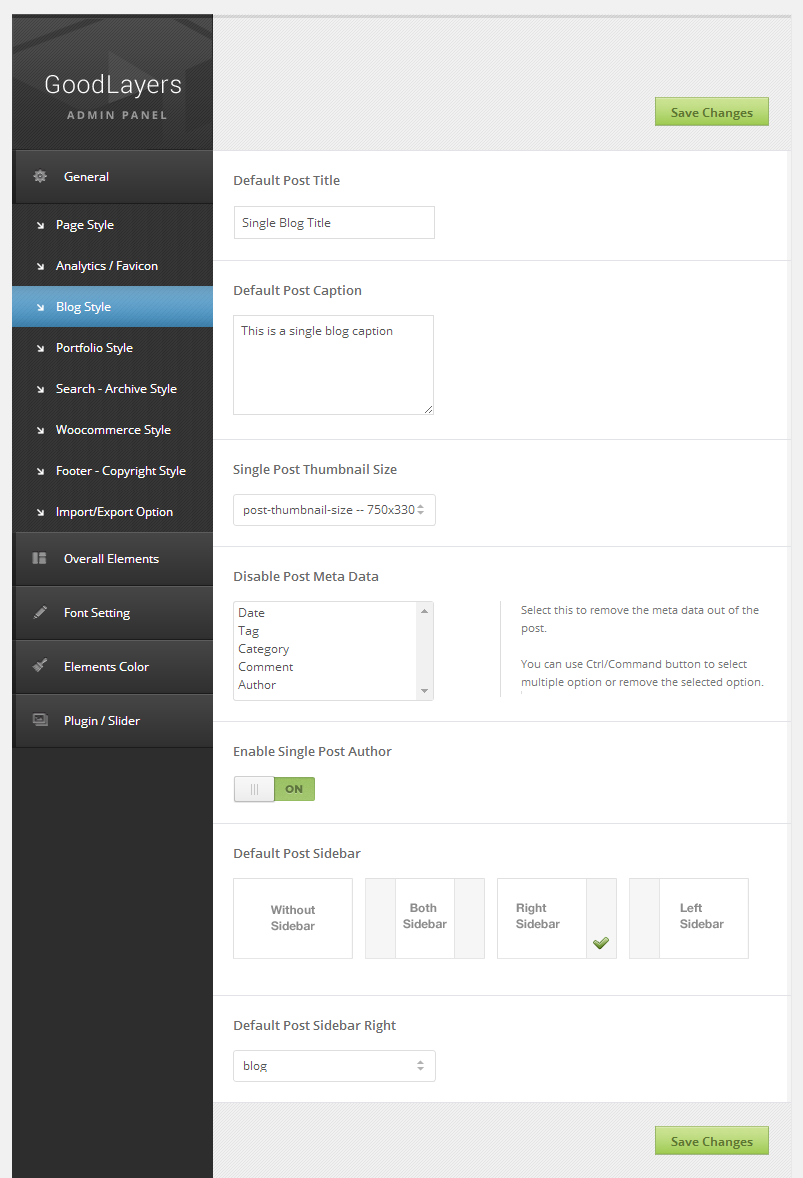Screen dimensions: 803x1178
Task: Select the Without Sidebar layout option
Action: 292,918
